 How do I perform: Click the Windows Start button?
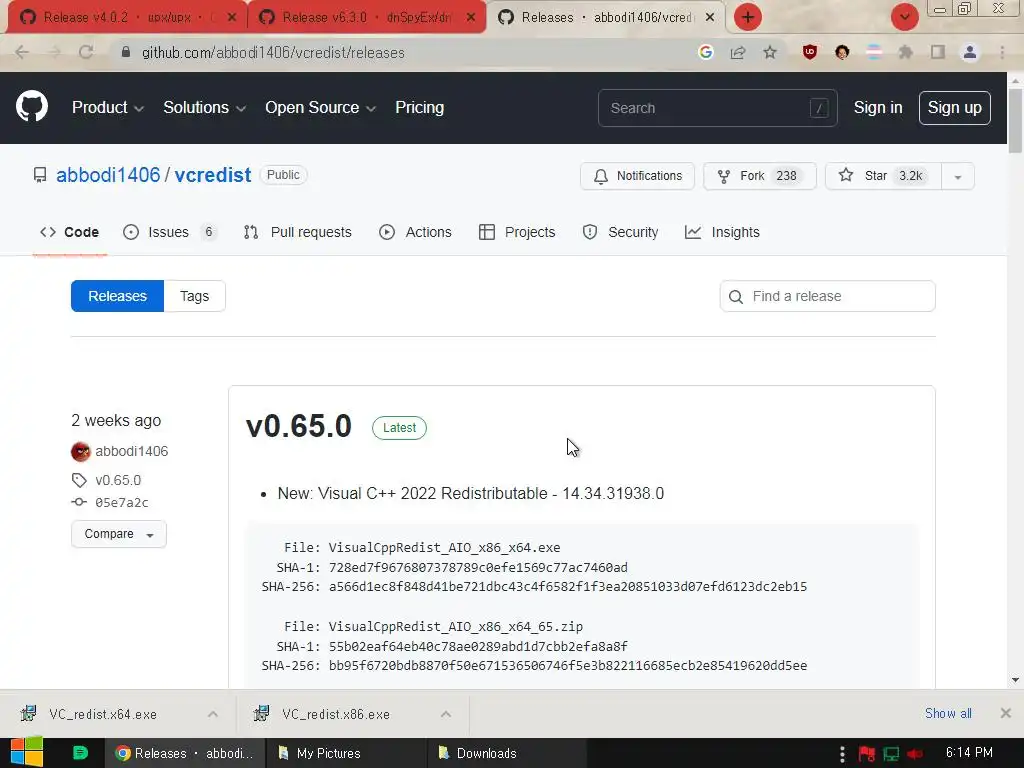pyautogui.click(x=27, y=752)
